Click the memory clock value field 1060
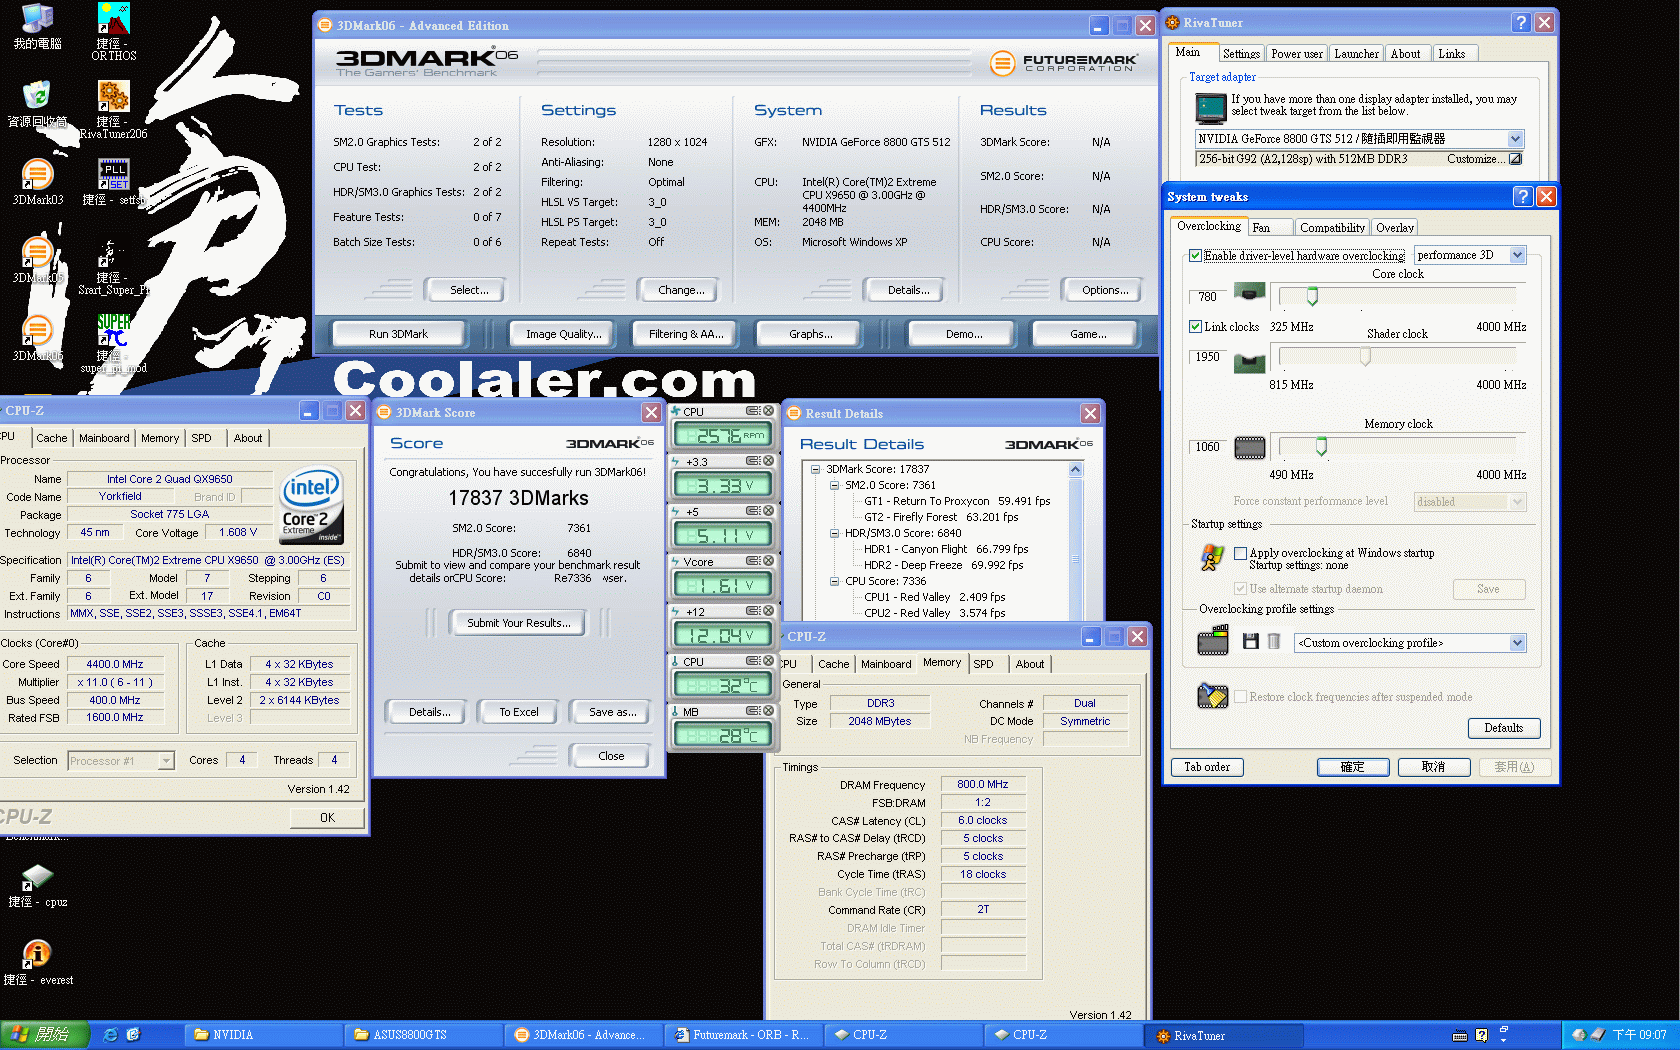 [x=1208, y=447]
